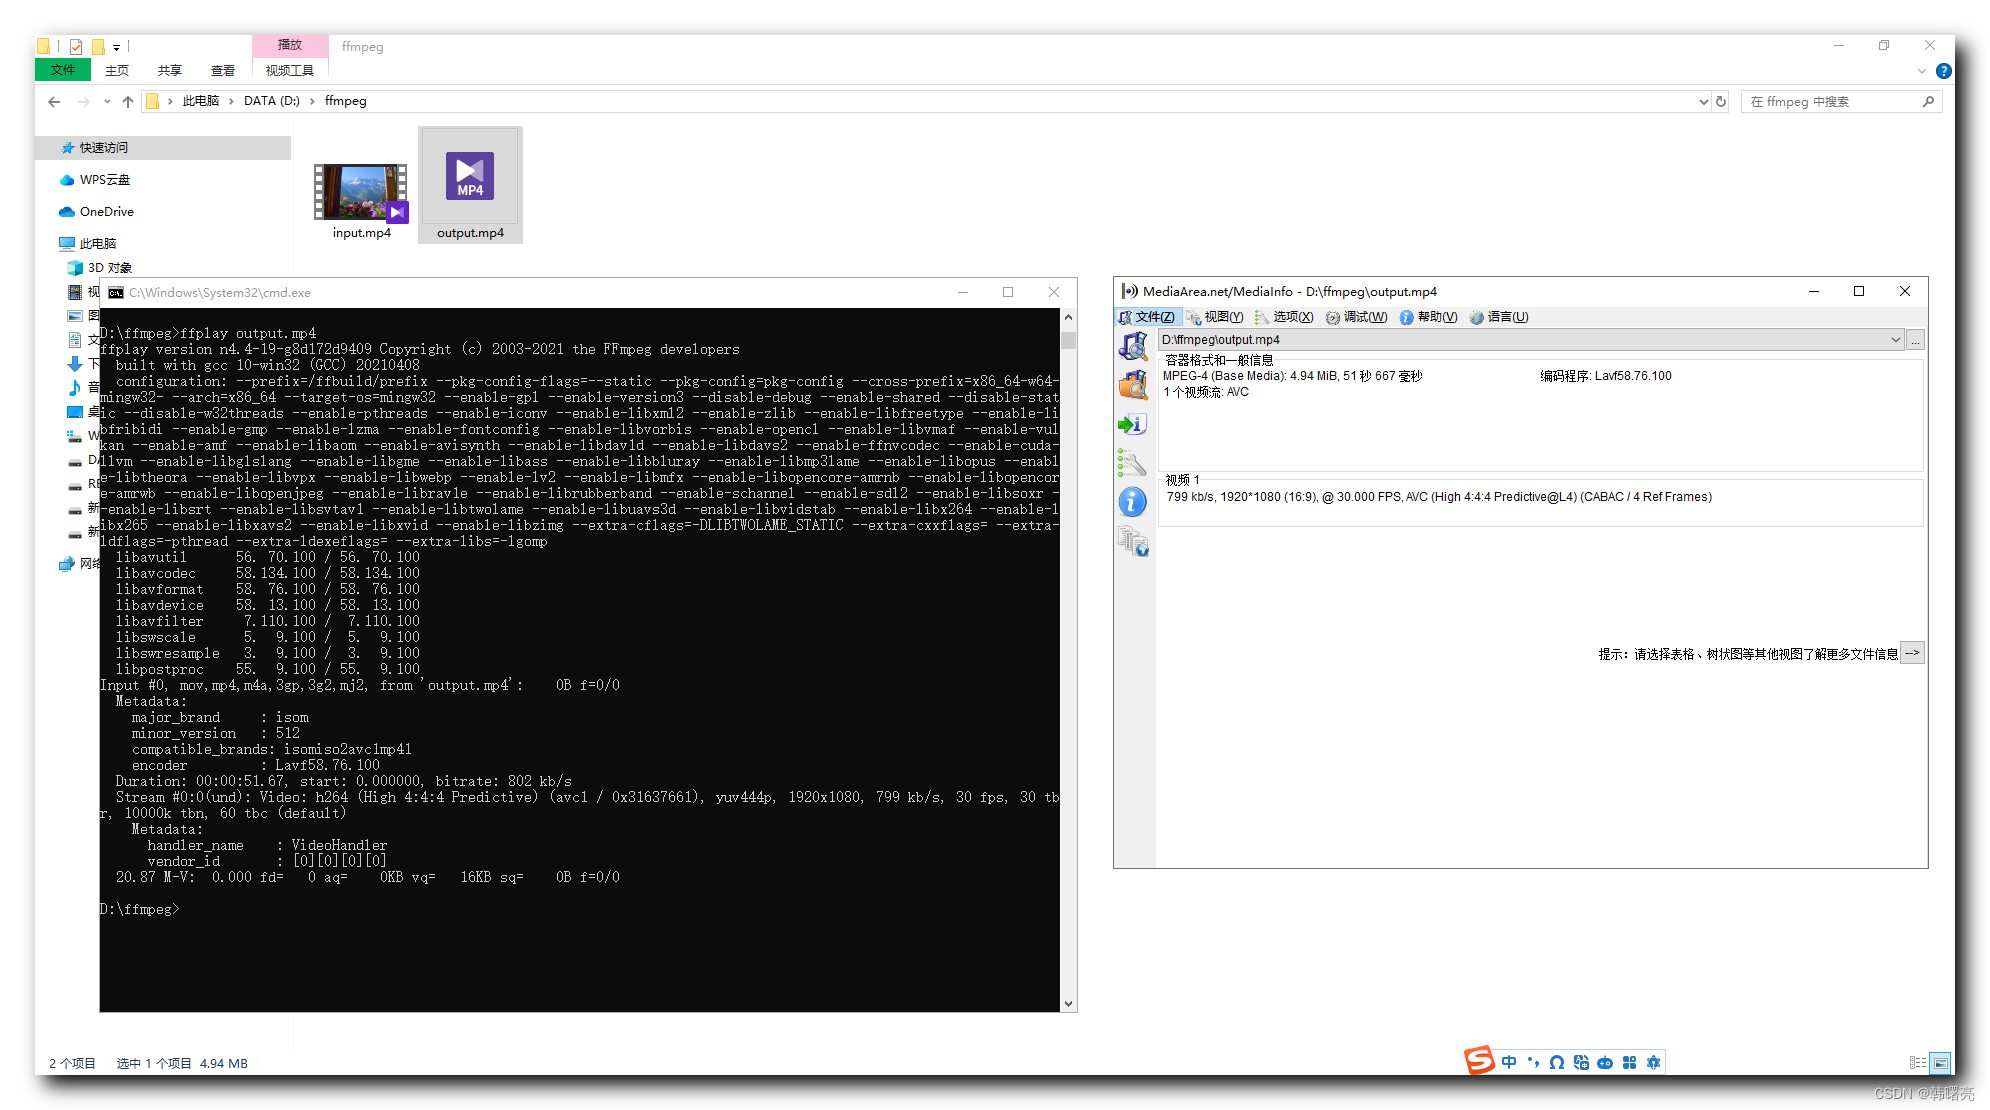The image size is (1990, 1110).
Task: Click ffmpeg breadcrumb in address bar
Action: pos(346,101)
